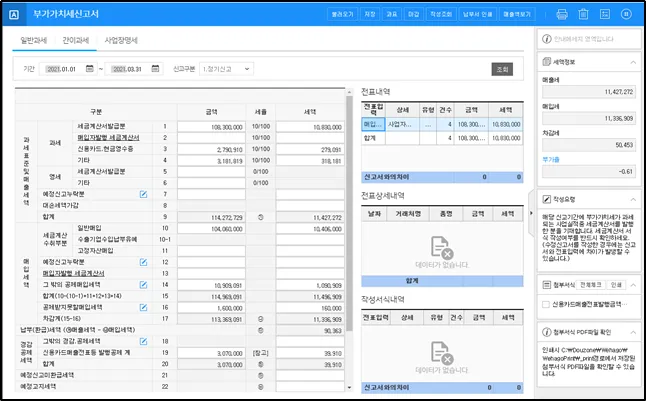Image resolution: width=646 pixels, height=401 pixels.
Task: Click the 합계 row in 전표내역 table
Action: click(442, 138)
